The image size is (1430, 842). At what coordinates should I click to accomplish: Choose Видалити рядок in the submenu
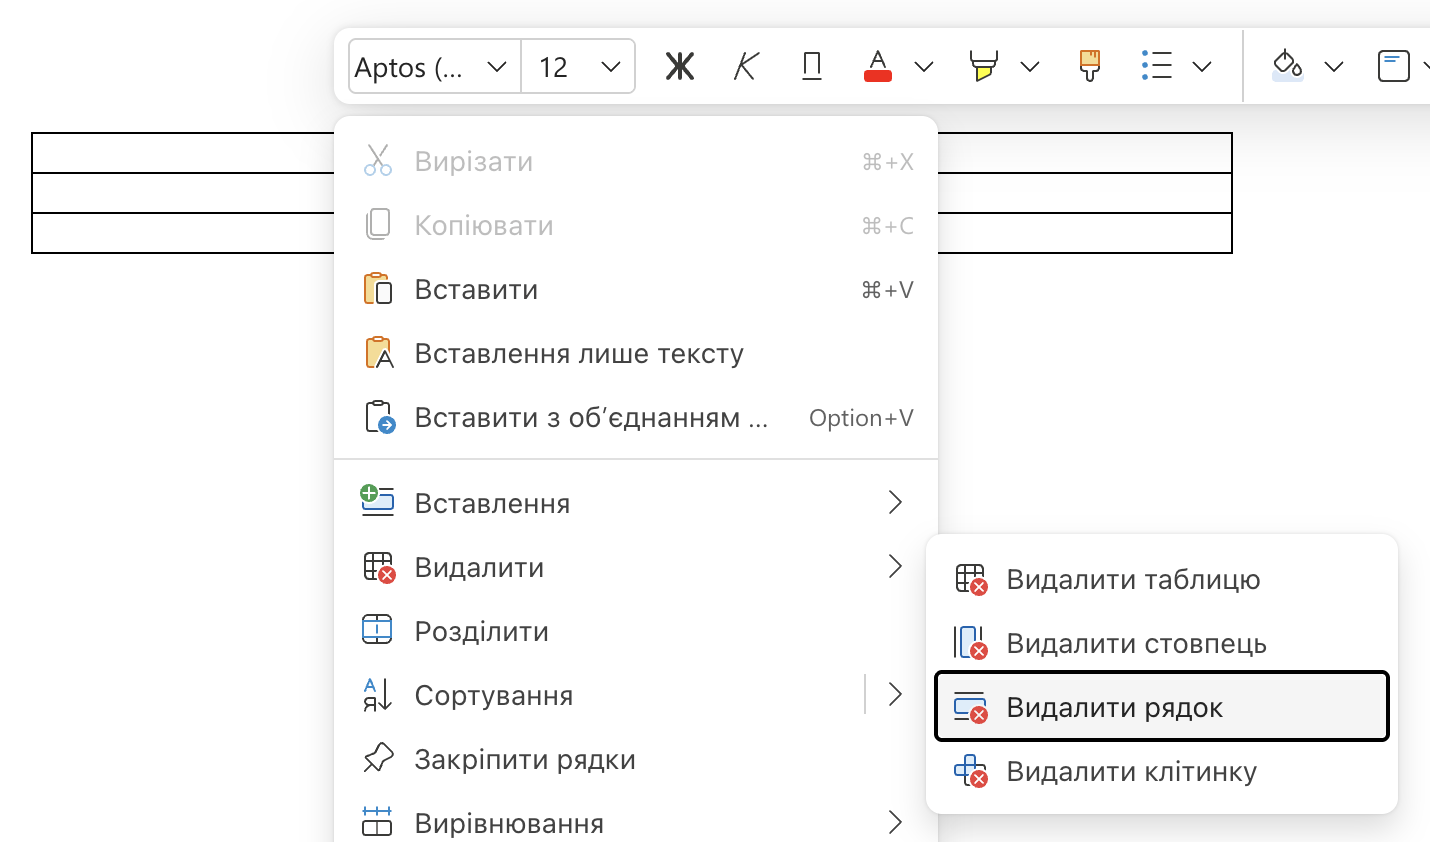(1114, 708)
